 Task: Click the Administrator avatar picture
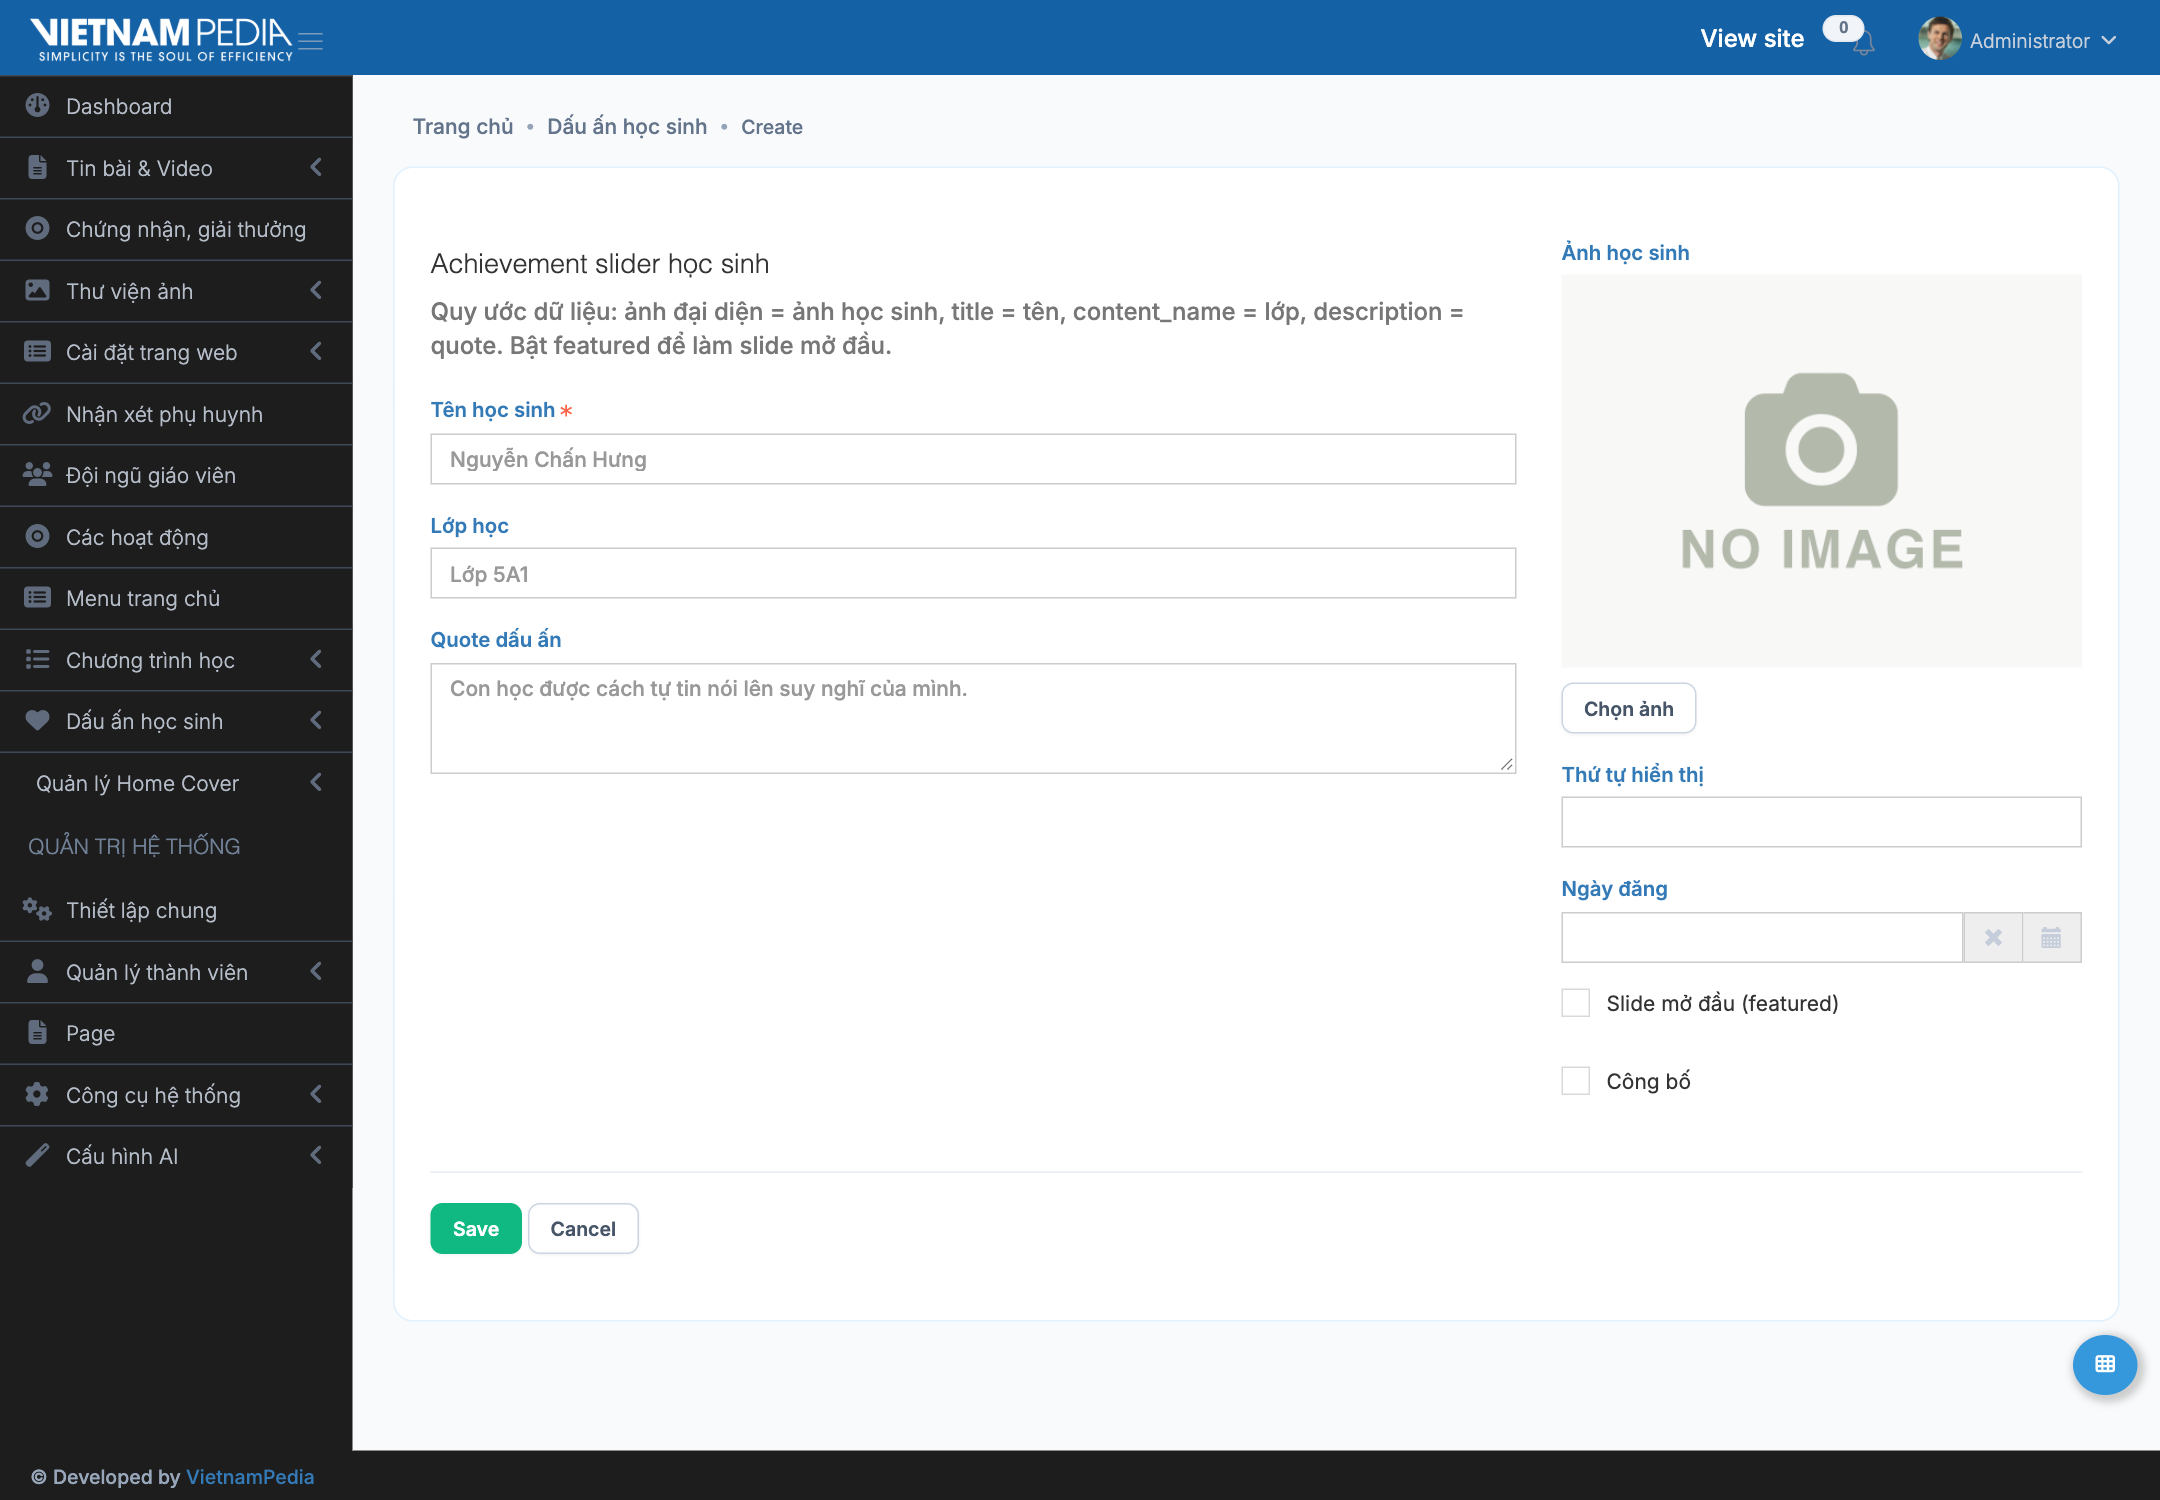(x=1939, y=39)
